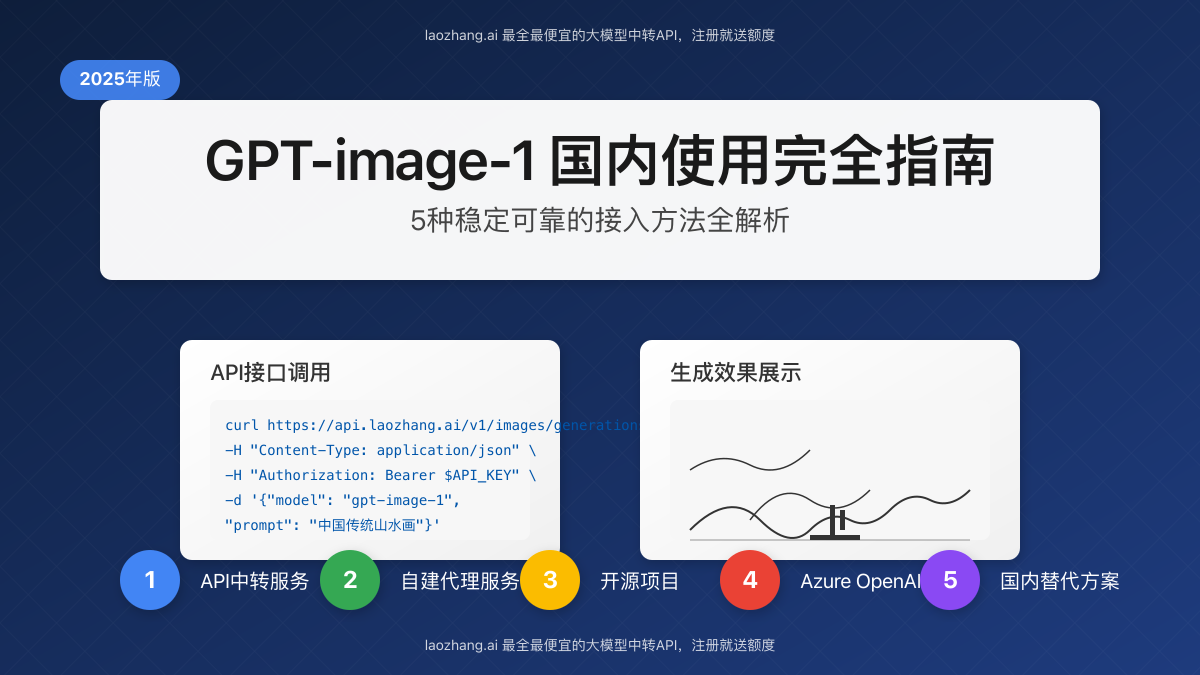Screen dimensions: 1200x675
Task: Click the 生成效果展示 card heading
Action: click(735, 373)
